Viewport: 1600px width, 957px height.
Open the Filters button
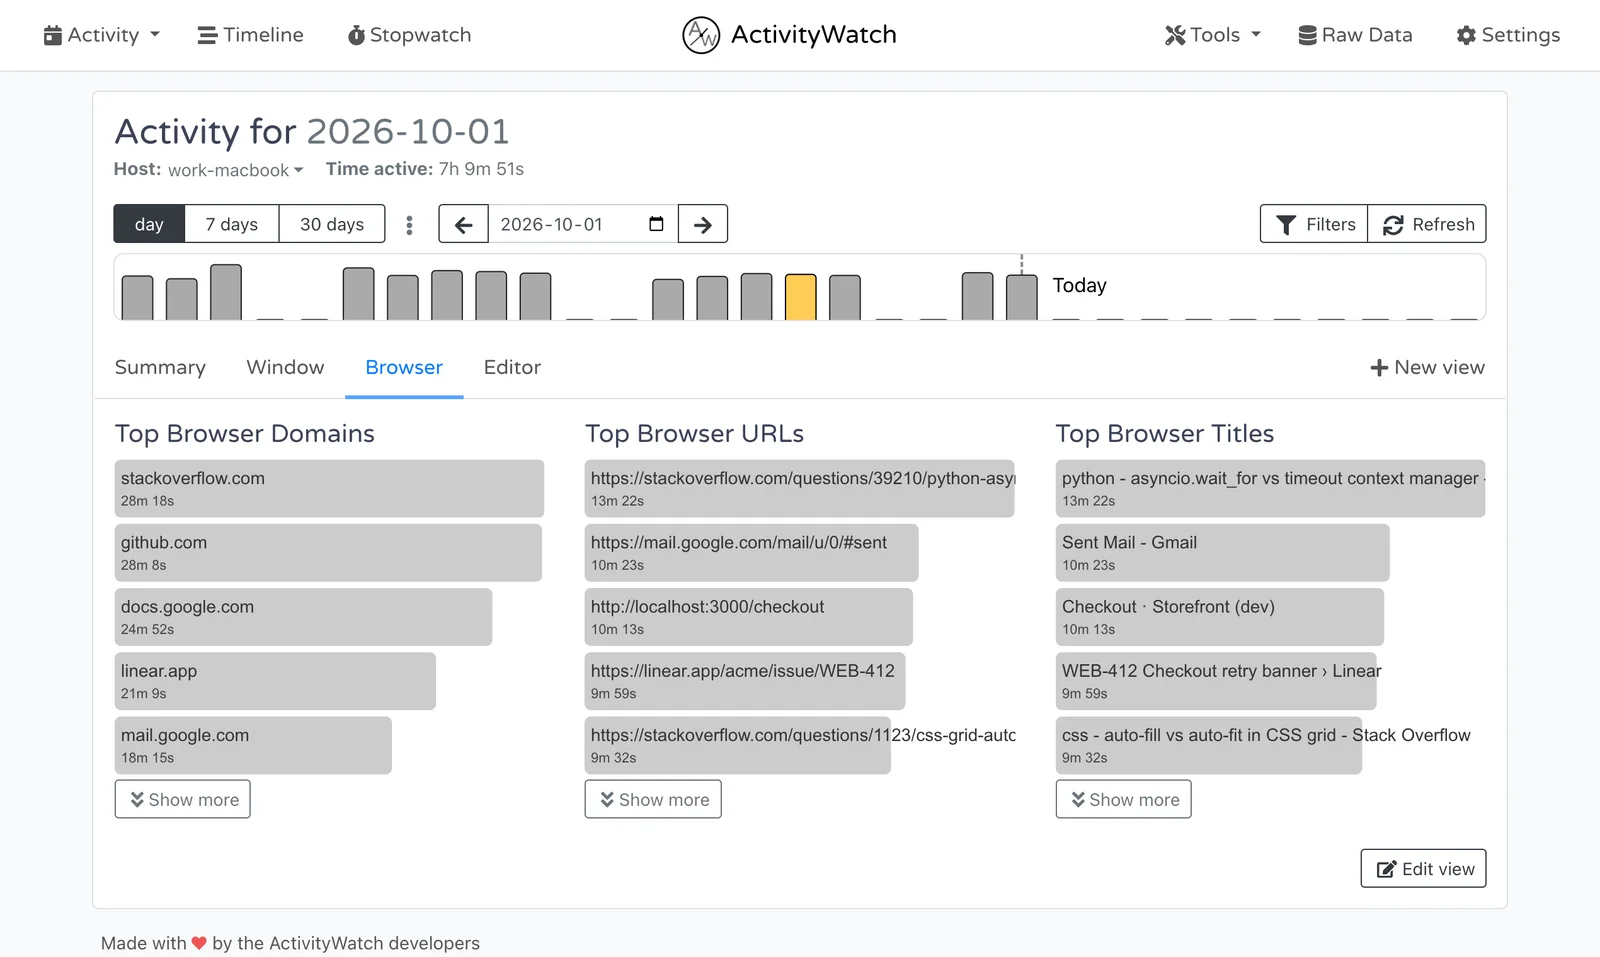(1314, 224)
